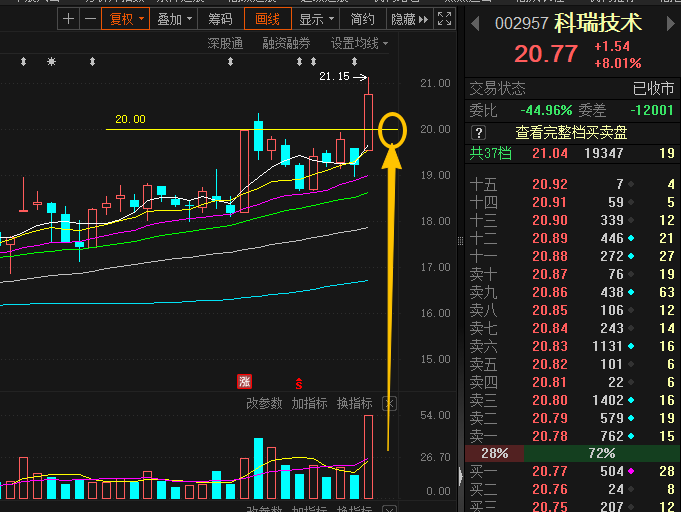Viewport: 681px width, 512px height.
Task: Click 卖二 price 20.79
Action: pos(550,418)
